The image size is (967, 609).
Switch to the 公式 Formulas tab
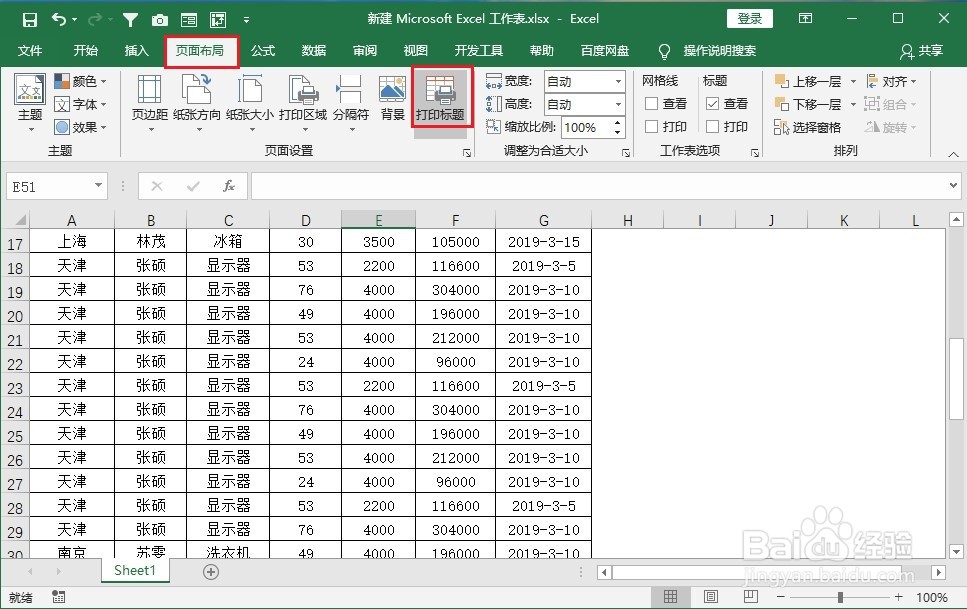[x=263, y=51]
